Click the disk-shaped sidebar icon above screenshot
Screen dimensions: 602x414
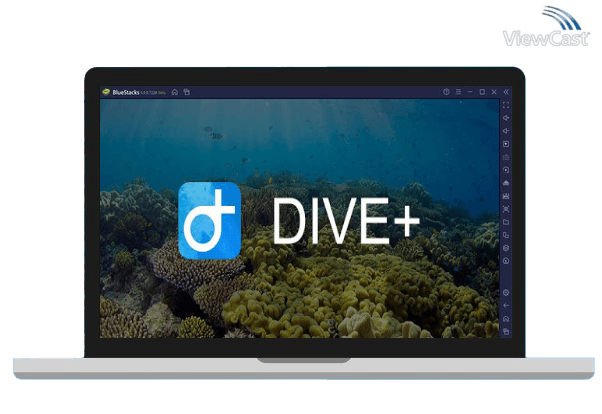(x=506, y=196)
